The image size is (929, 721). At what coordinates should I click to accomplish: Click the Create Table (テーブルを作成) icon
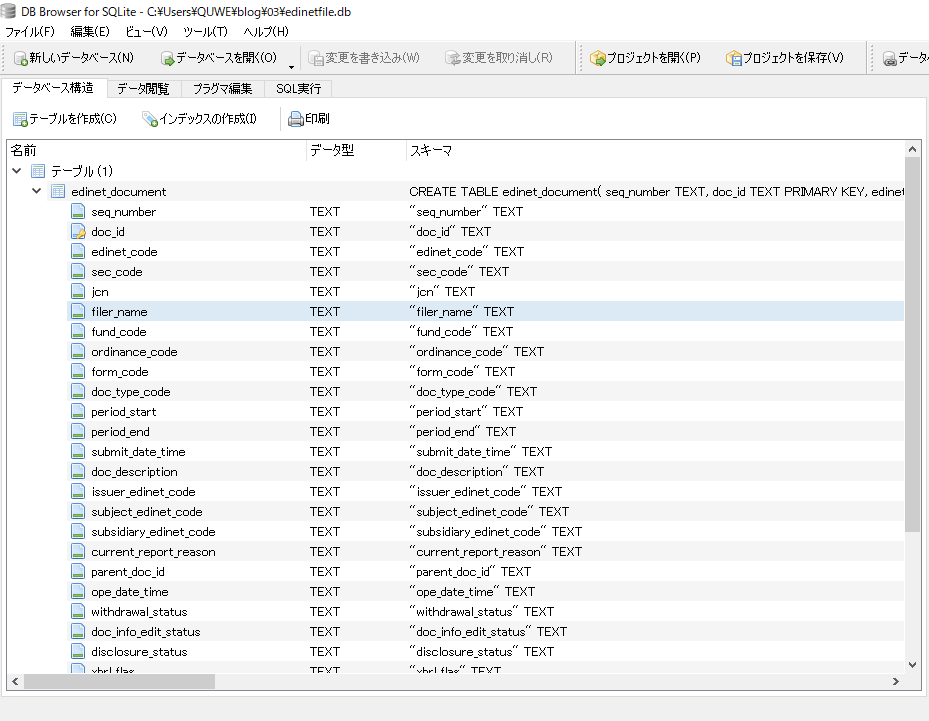[21, 119]
